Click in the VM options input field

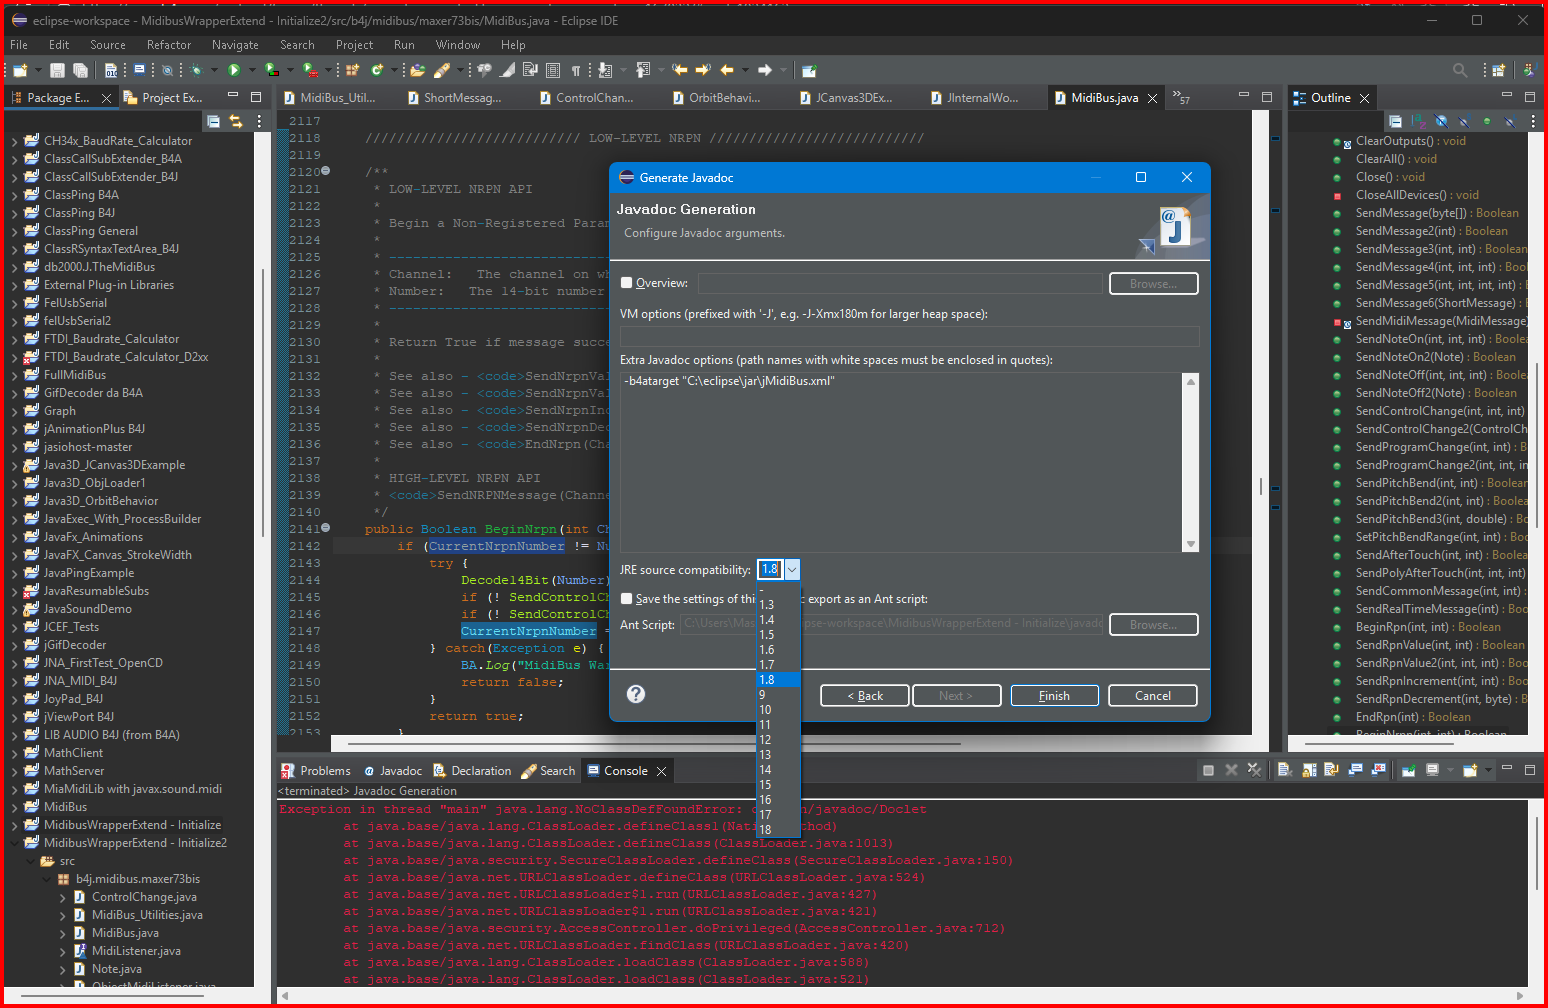(909, 336)
